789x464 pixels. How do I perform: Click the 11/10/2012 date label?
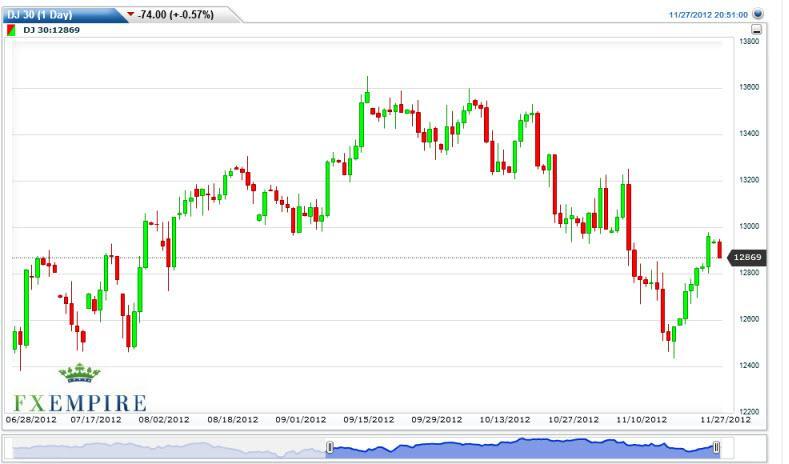(x=642, y=419)
